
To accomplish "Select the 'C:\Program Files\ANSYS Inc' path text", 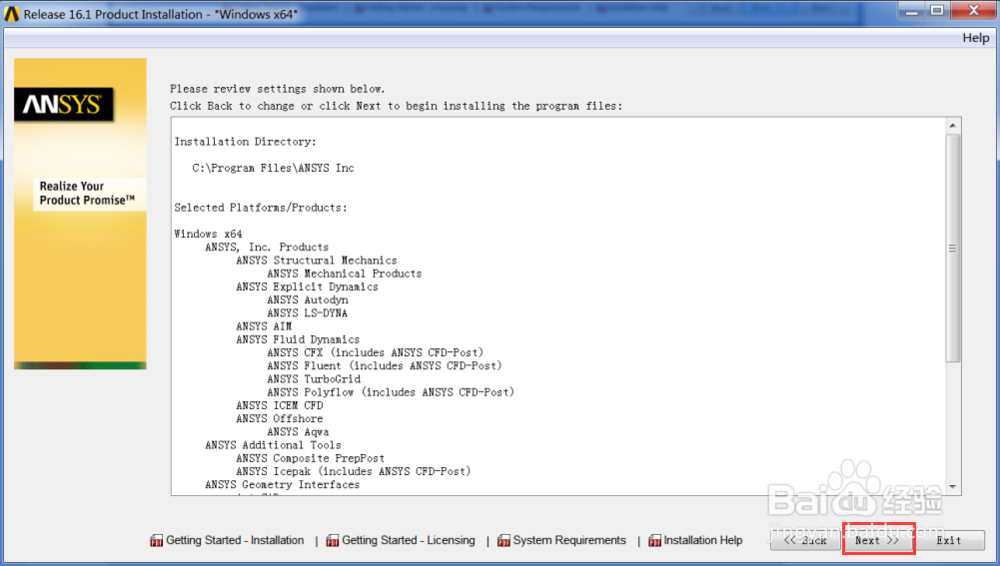I will tap(273, 168).
